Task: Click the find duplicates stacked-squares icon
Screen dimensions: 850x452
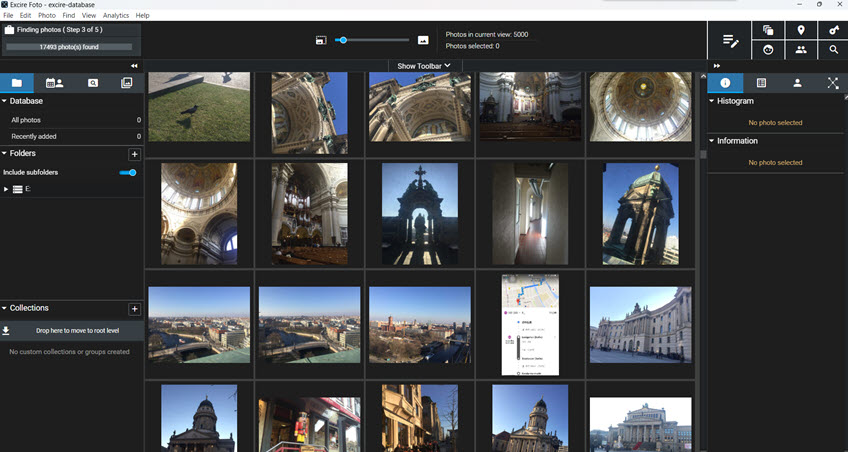Action: (768, 30)
